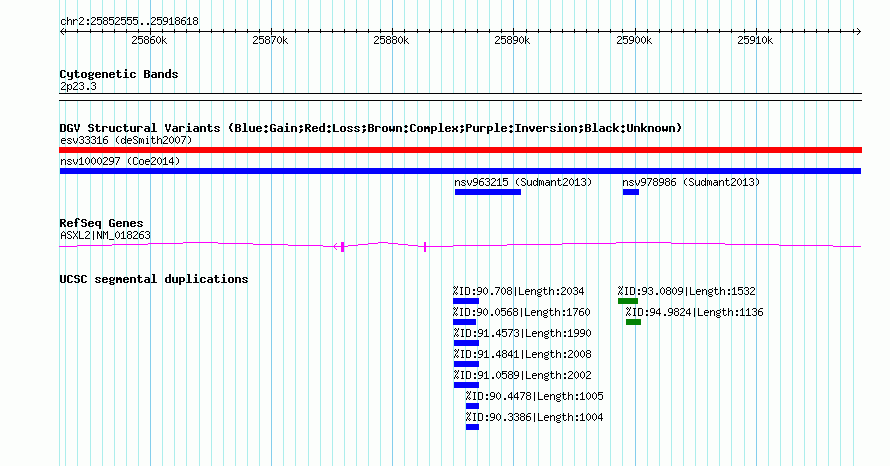Click the red esv33316 loss variant bar
The height and width of the screenshot is (466, 890).
tap(460, 150)
